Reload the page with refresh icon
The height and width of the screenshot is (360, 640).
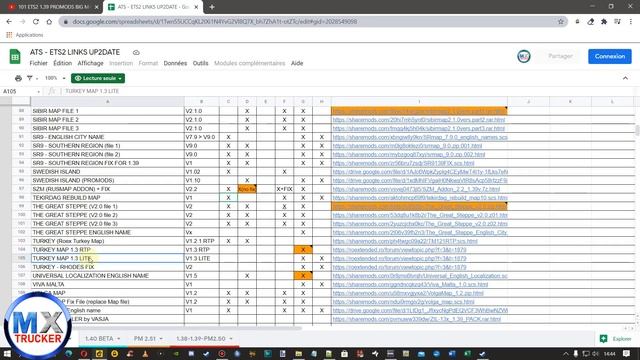36,22
